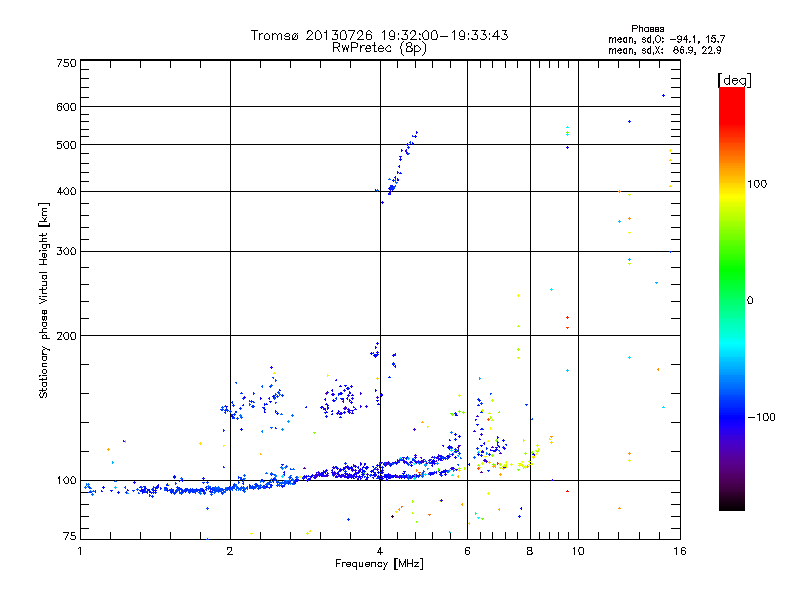Image resolution: width=800 pixels, height=600 pixels.
Task: Click the x-axis label "Frequency [MHz]"
Action: (379, 564)
